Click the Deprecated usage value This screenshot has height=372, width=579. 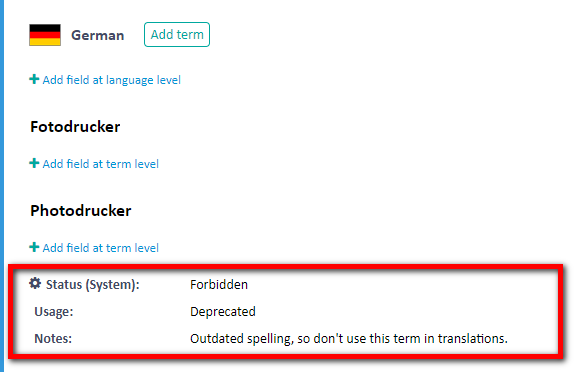coord(223,311)
